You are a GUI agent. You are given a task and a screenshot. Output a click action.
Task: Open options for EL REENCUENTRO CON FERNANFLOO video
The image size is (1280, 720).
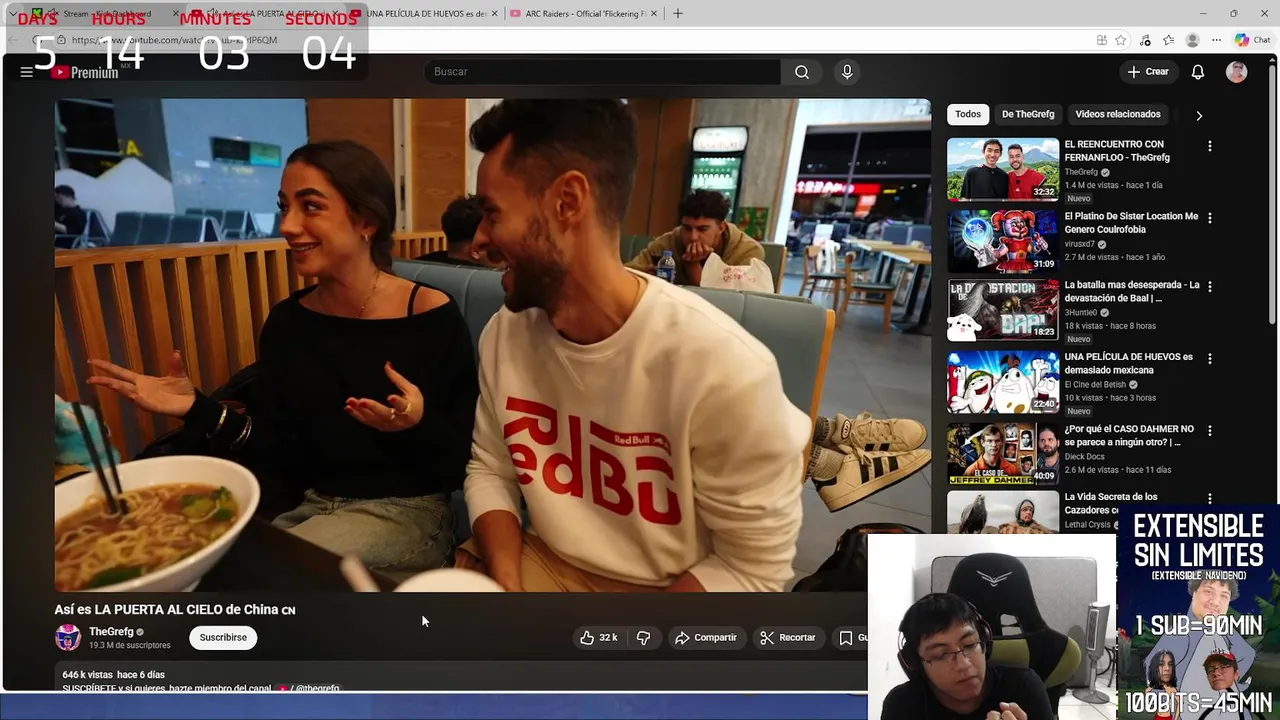(1209, 146)
